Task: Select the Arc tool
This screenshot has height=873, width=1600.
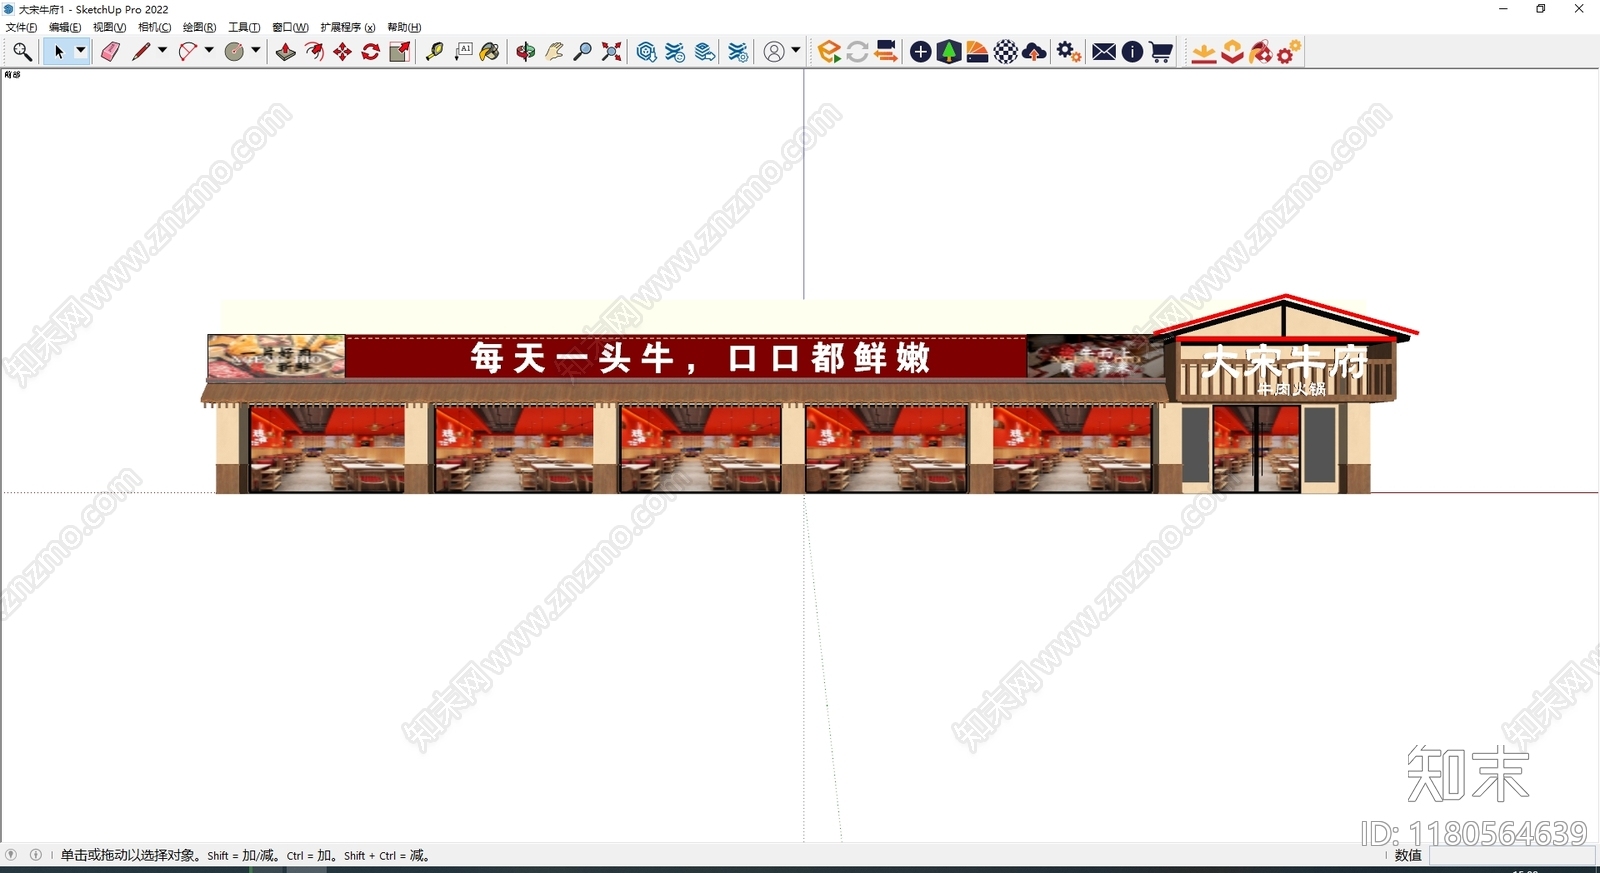Action: 188,52
